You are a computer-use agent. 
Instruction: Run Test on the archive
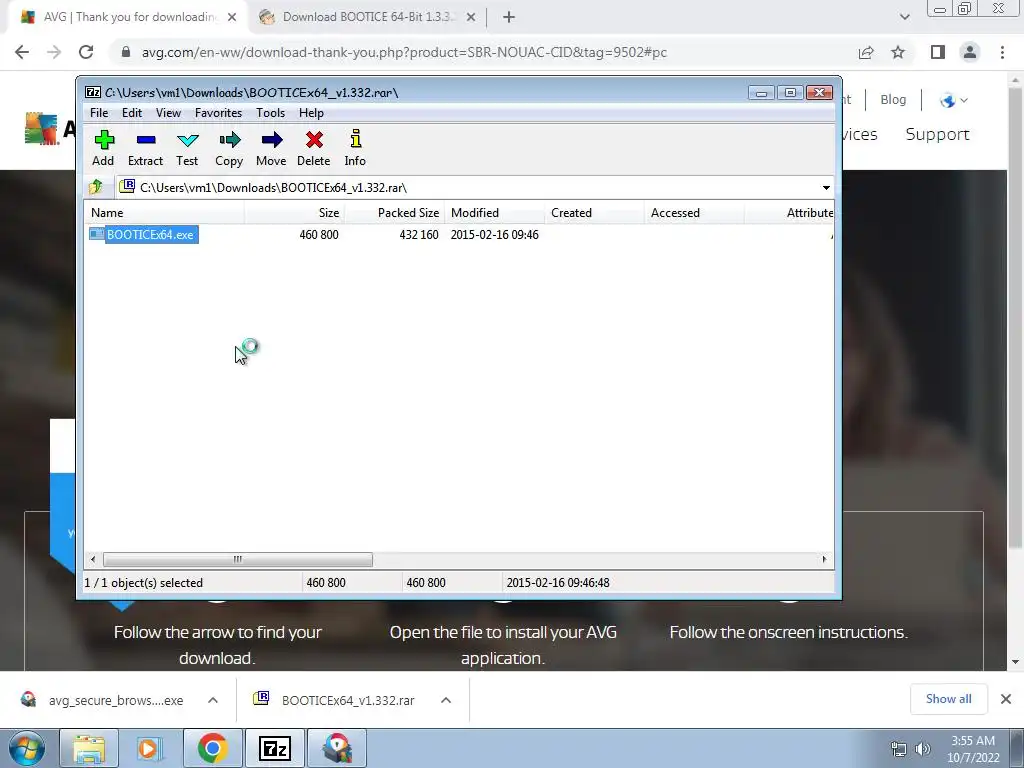[187, 148]
